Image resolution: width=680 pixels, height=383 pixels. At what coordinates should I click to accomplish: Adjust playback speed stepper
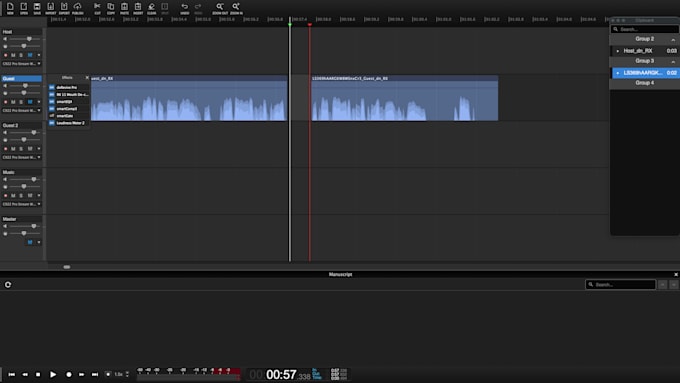[x=127, y=374]
